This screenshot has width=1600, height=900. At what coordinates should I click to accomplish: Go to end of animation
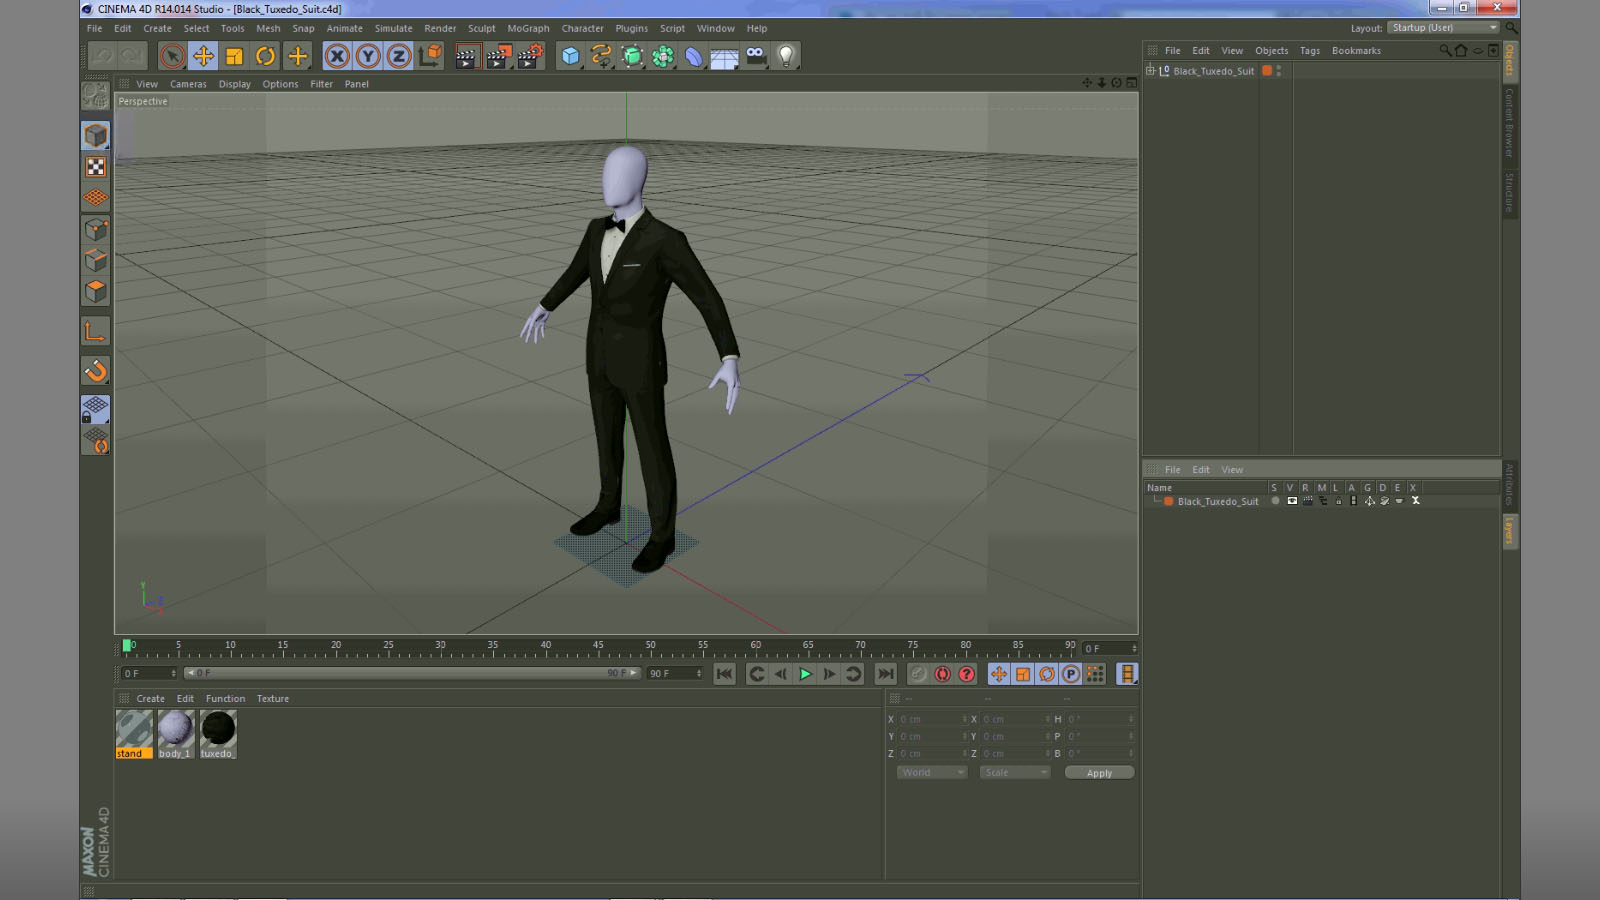click(x=886, y=674)
